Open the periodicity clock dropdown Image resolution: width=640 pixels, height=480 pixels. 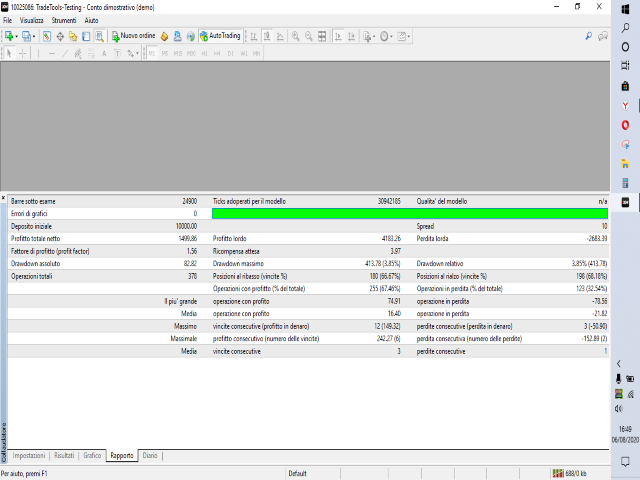(386, 36)
